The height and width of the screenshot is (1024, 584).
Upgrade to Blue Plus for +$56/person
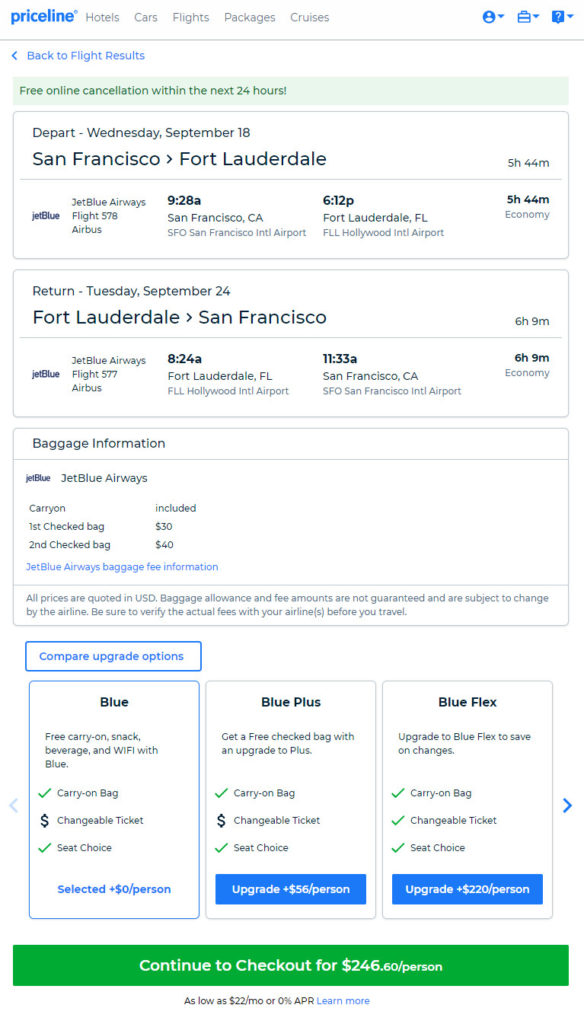291,889
